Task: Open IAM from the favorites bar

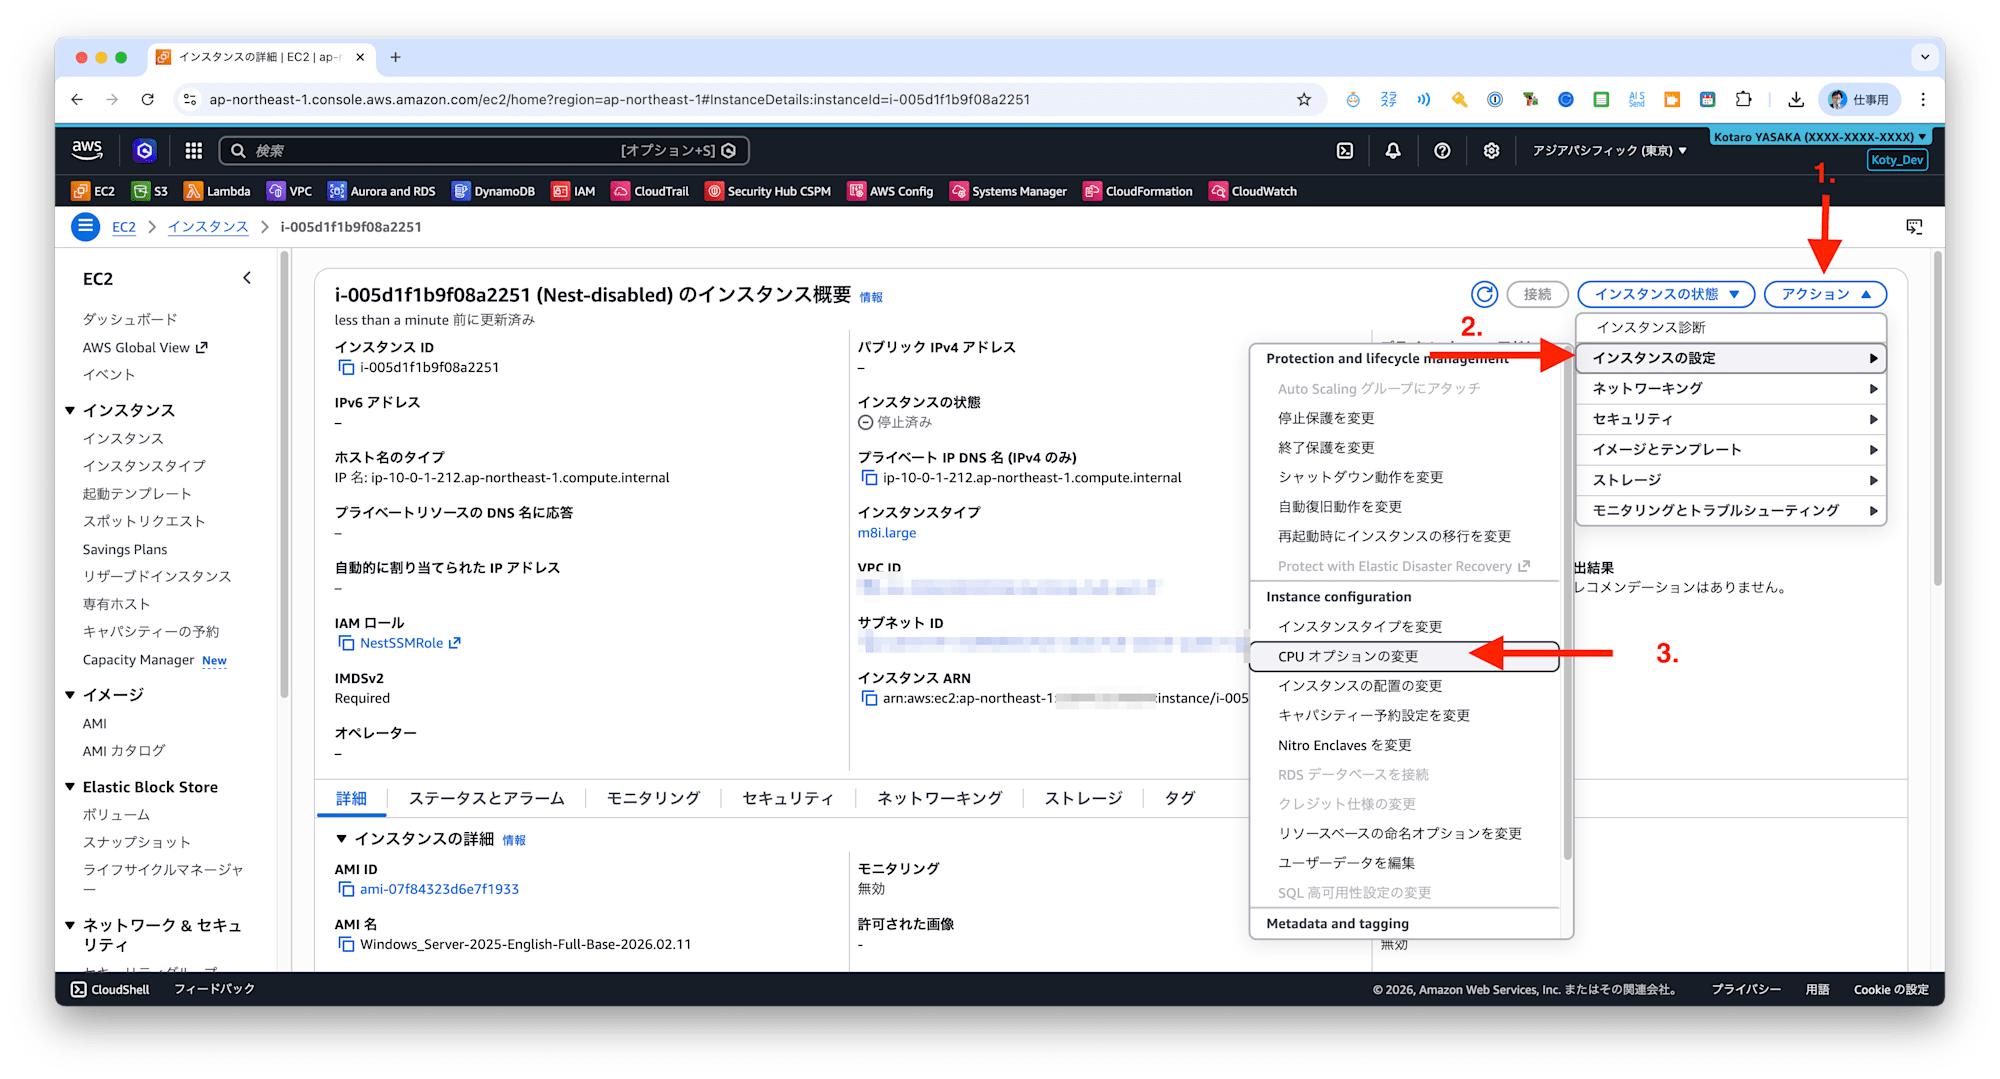Action: 573,190
